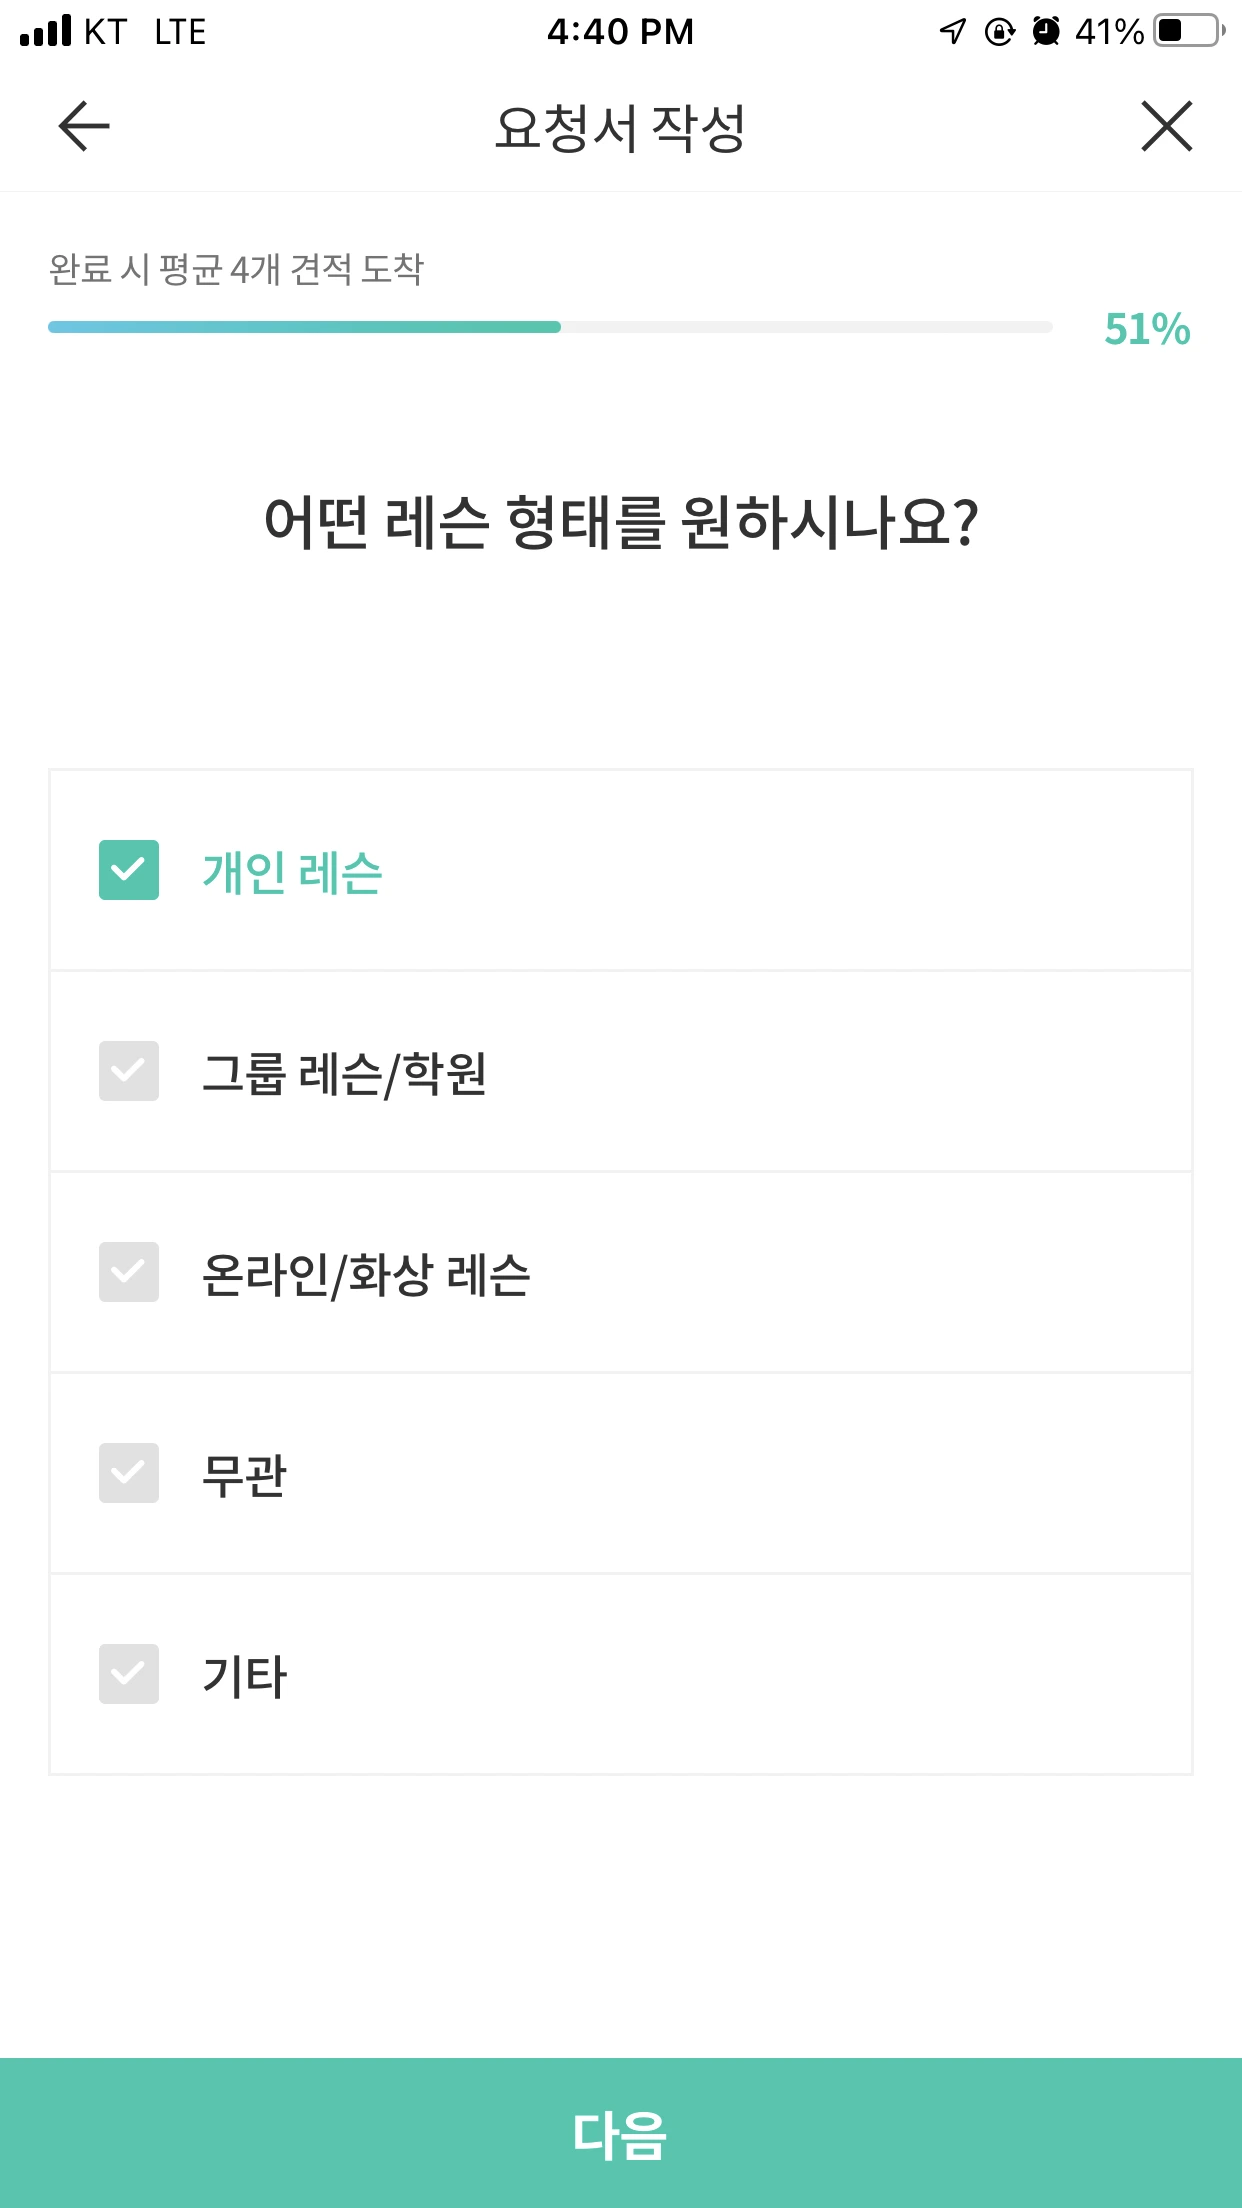Viewport: 1242px width, 2208px height.
Task: Tap the location arrow status icon
Action: (953, 31)
